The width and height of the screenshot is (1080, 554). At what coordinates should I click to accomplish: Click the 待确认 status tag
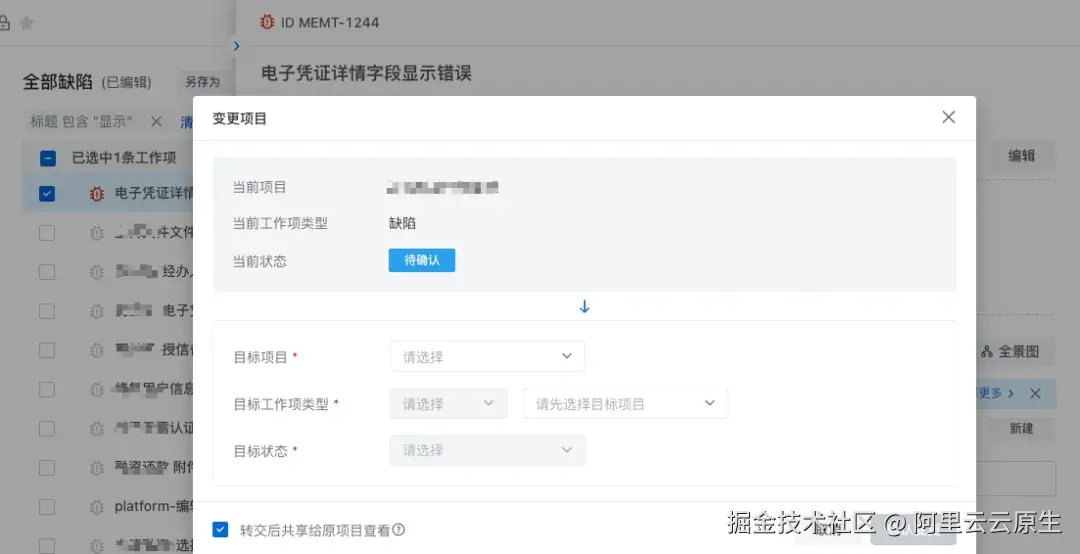(422, 260)
